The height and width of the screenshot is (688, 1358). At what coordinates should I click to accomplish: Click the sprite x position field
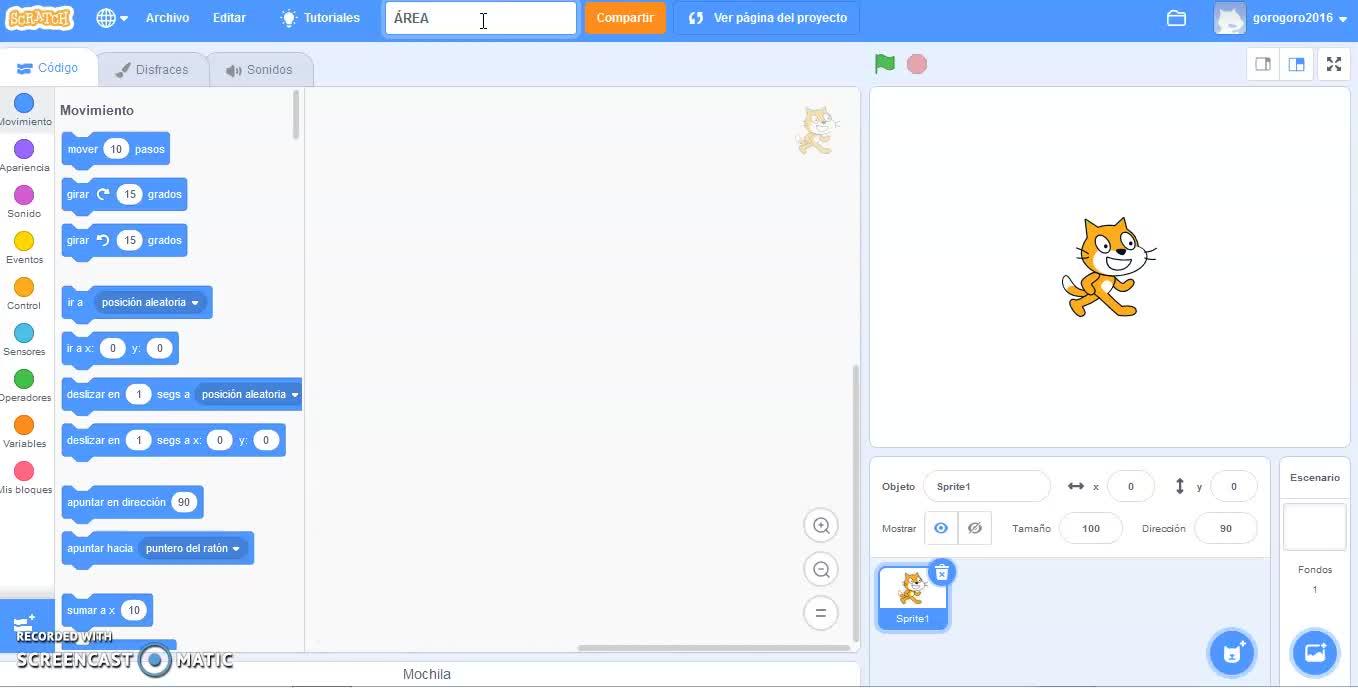[x=1131, y=487]
